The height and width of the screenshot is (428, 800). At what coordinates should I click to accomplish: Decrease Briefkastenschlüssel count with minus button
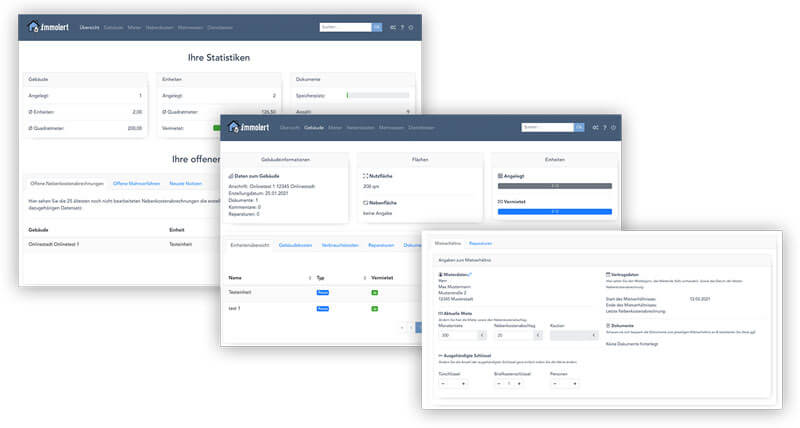pos(498,383)
